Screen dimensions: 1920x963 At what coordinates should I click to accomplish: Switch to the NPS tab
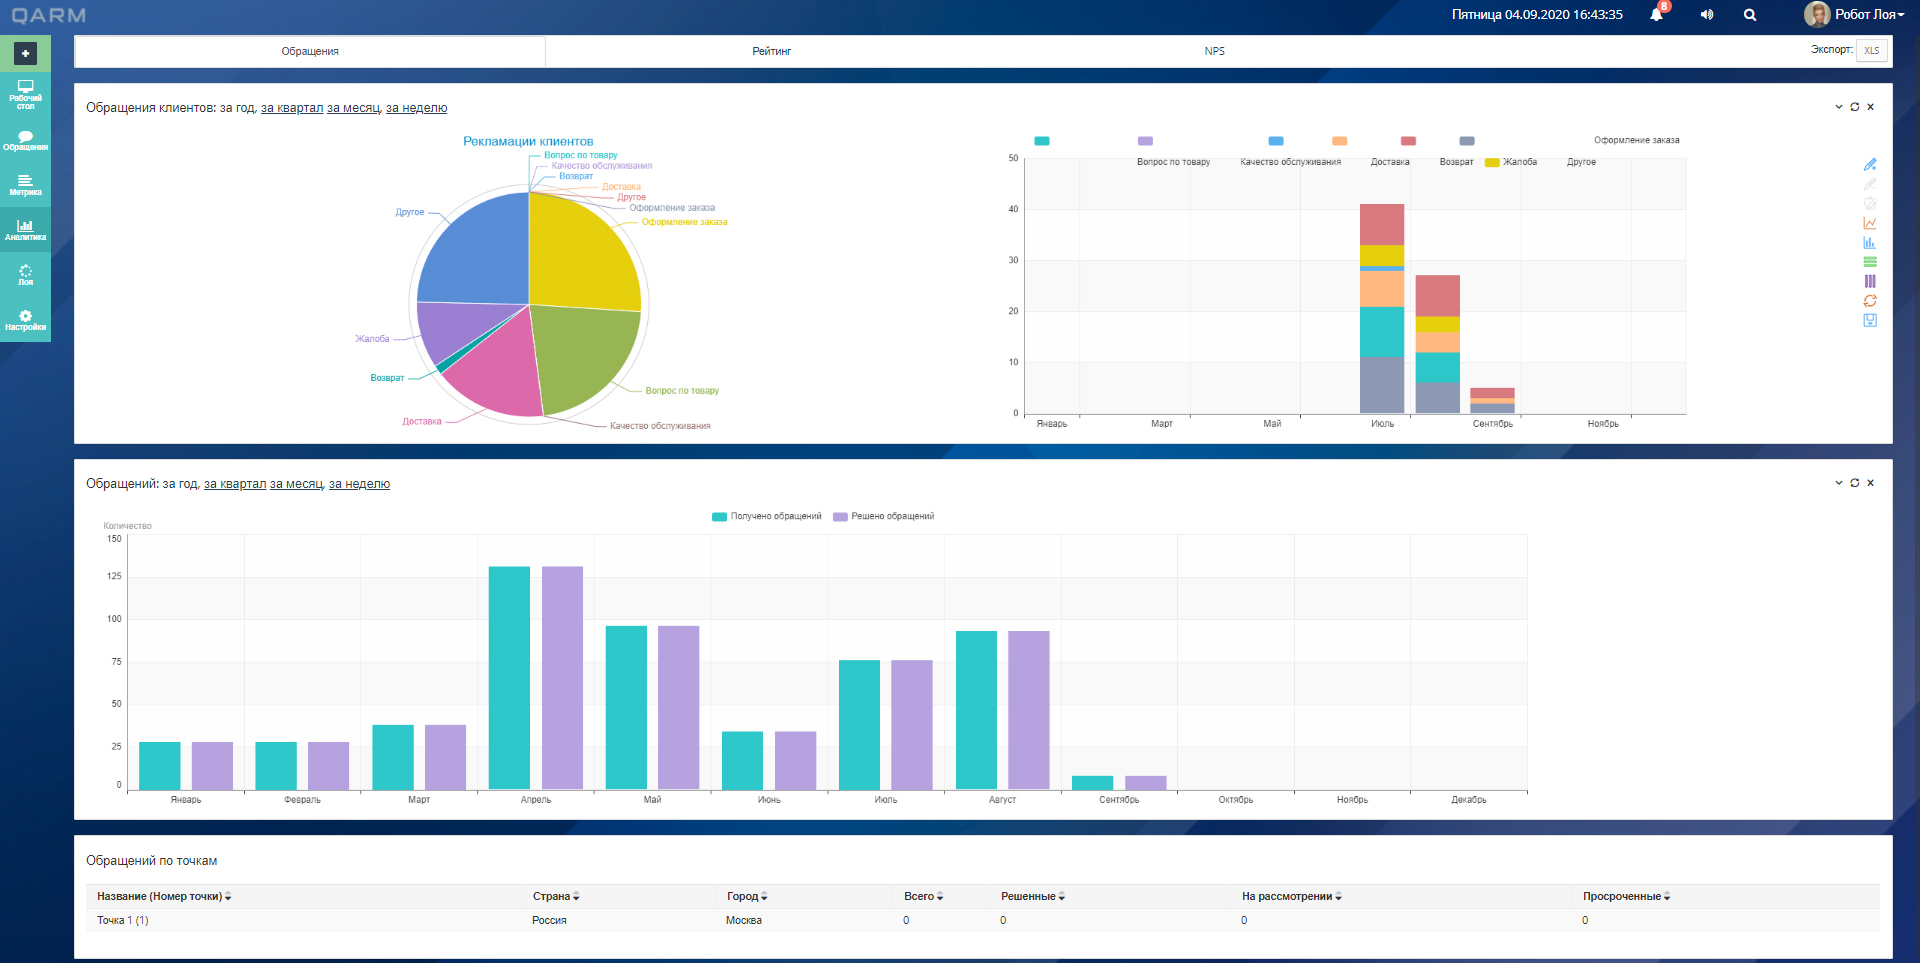[x=1214, y=51]
